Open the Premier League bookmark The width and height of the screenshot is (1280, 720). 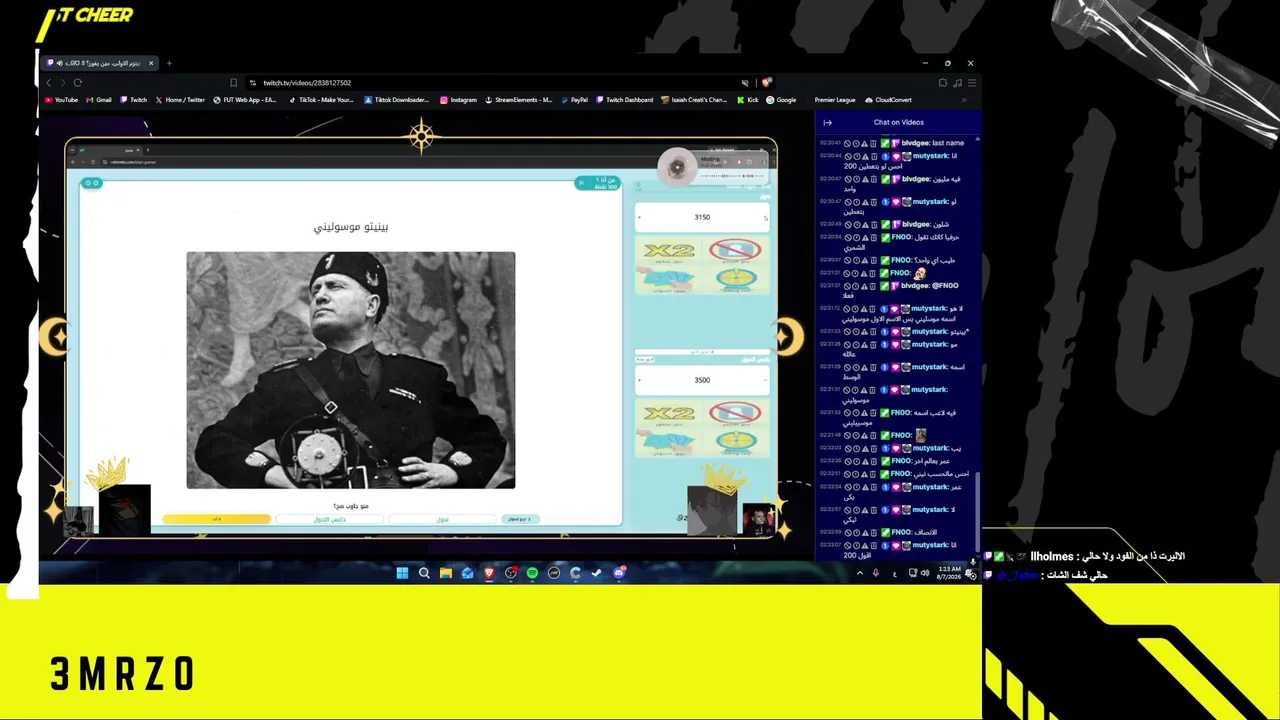(831, 100)
